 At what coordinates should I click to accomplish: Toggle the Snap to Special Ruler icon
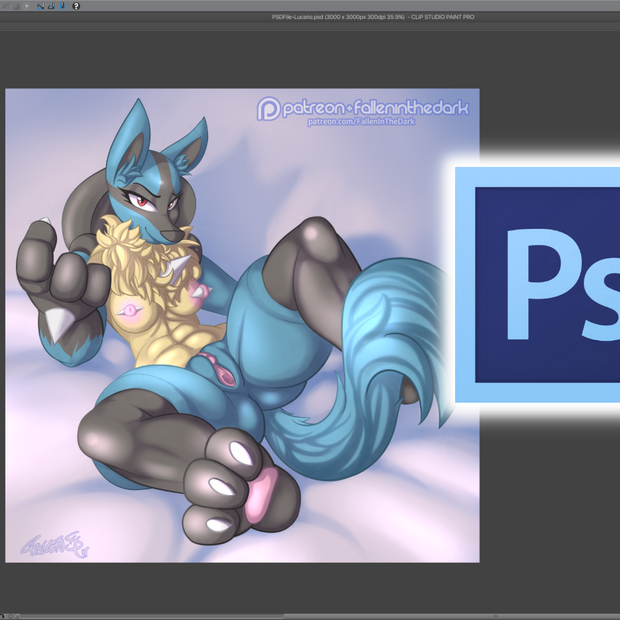click(x=51, y=6)
